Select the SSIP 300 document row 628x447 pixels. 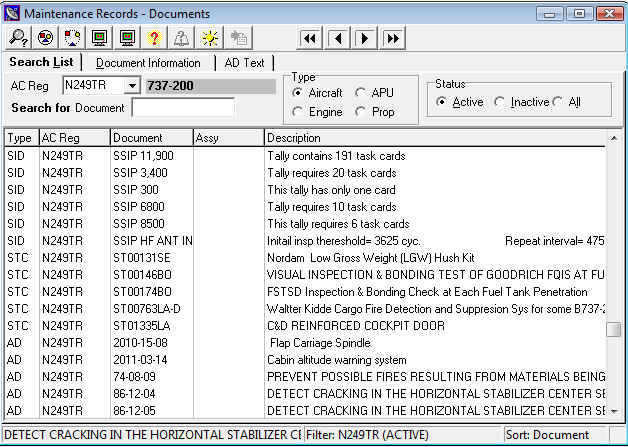(x=305, y=190)
